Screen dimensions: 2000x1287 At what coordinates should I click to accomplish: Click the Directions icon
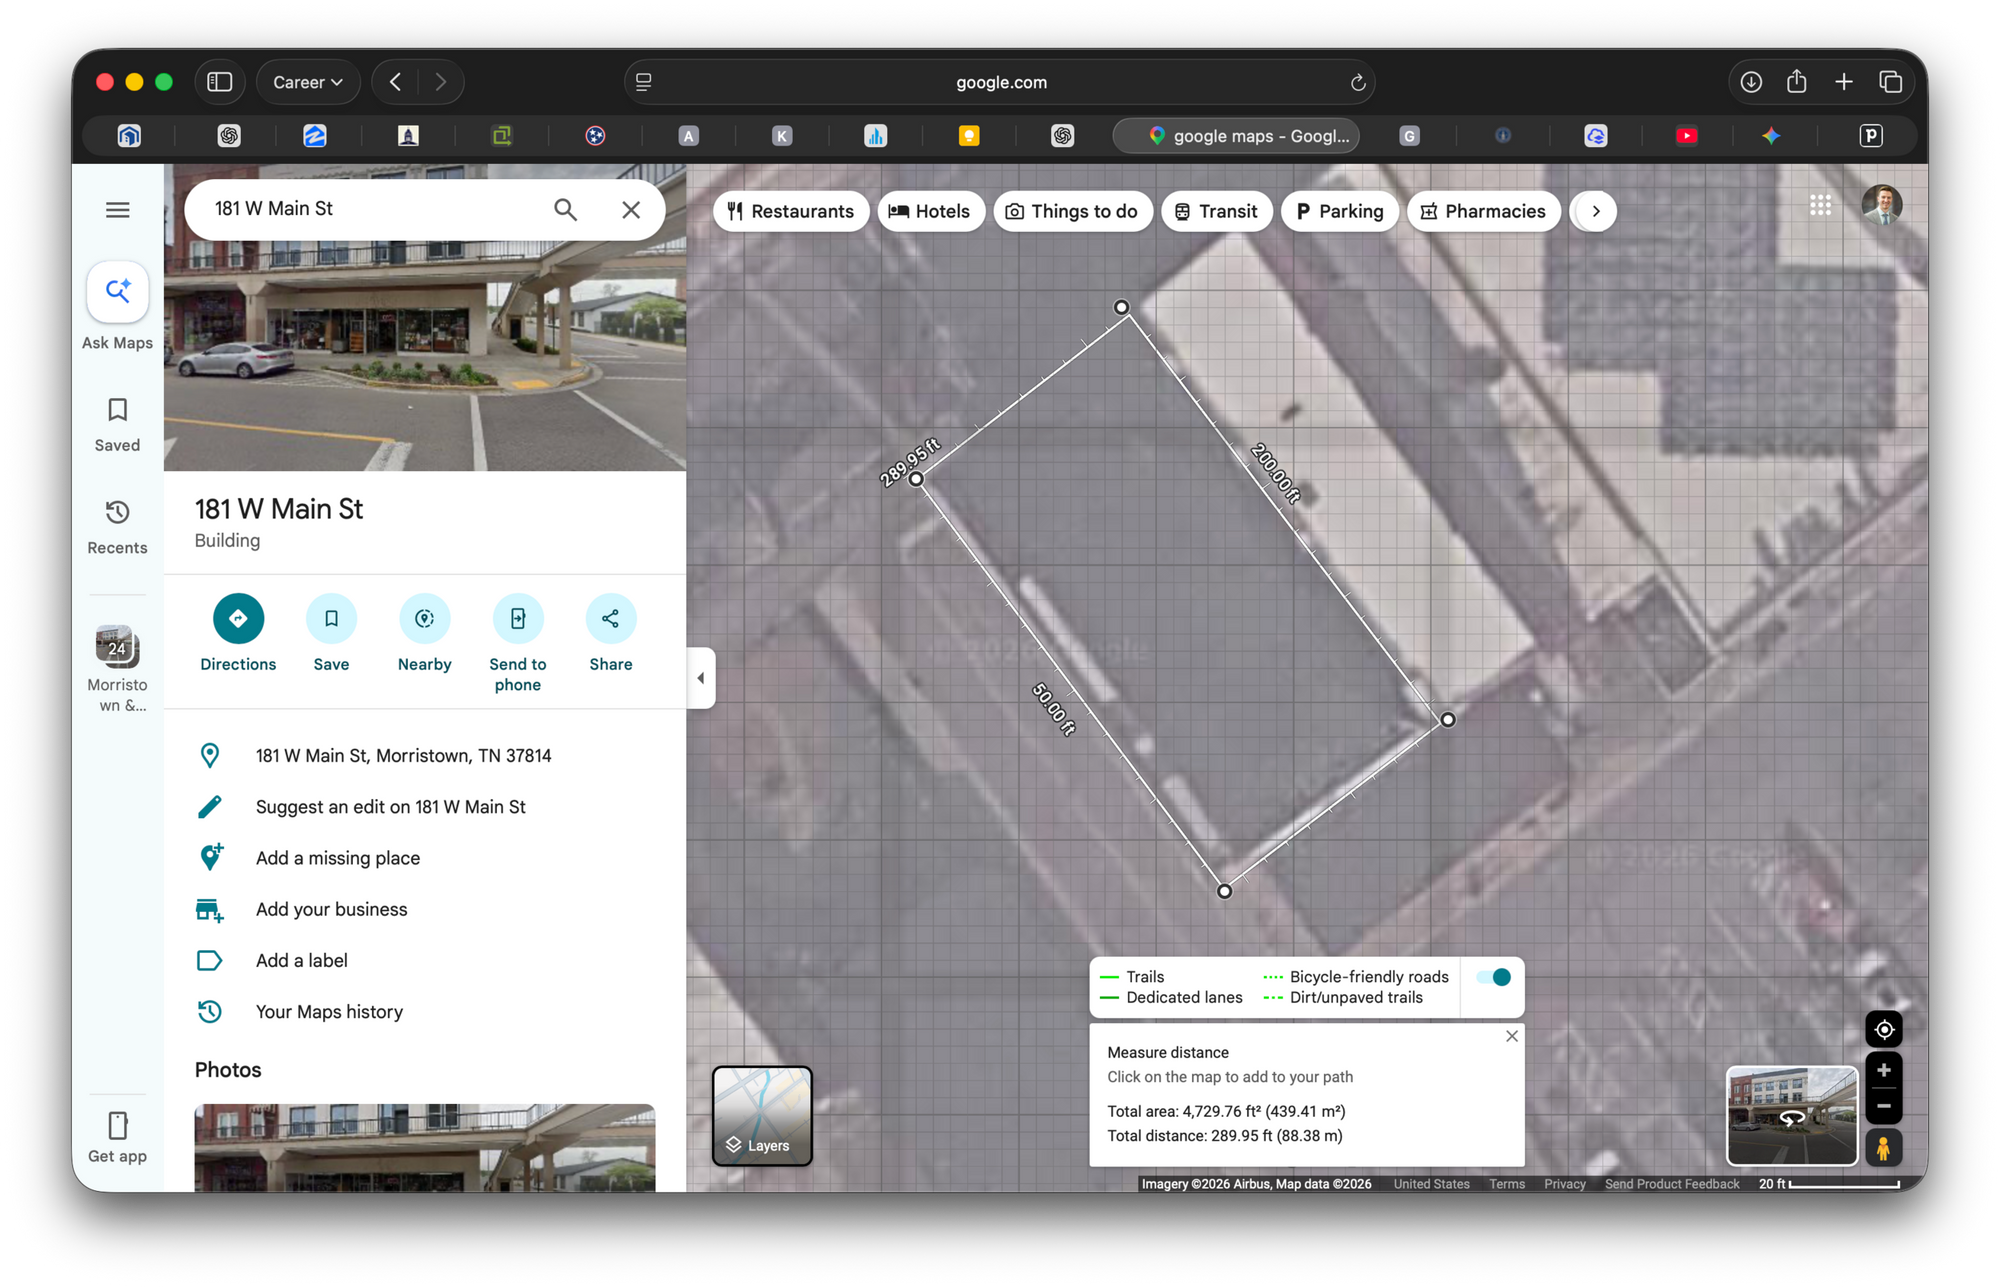238,618
